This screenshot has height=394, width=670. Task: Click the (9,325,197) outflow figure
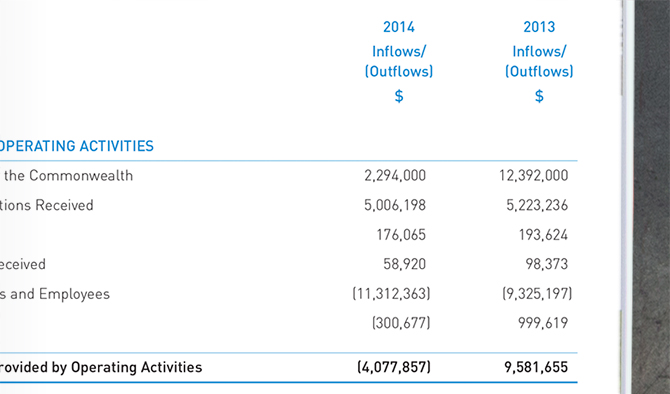pos(537,294)
